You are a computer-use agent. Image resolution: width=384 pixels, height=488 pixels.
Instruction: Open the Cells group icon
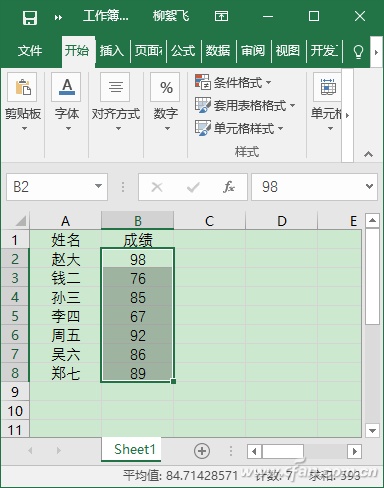pyautogui.click(x=327, y=87)
